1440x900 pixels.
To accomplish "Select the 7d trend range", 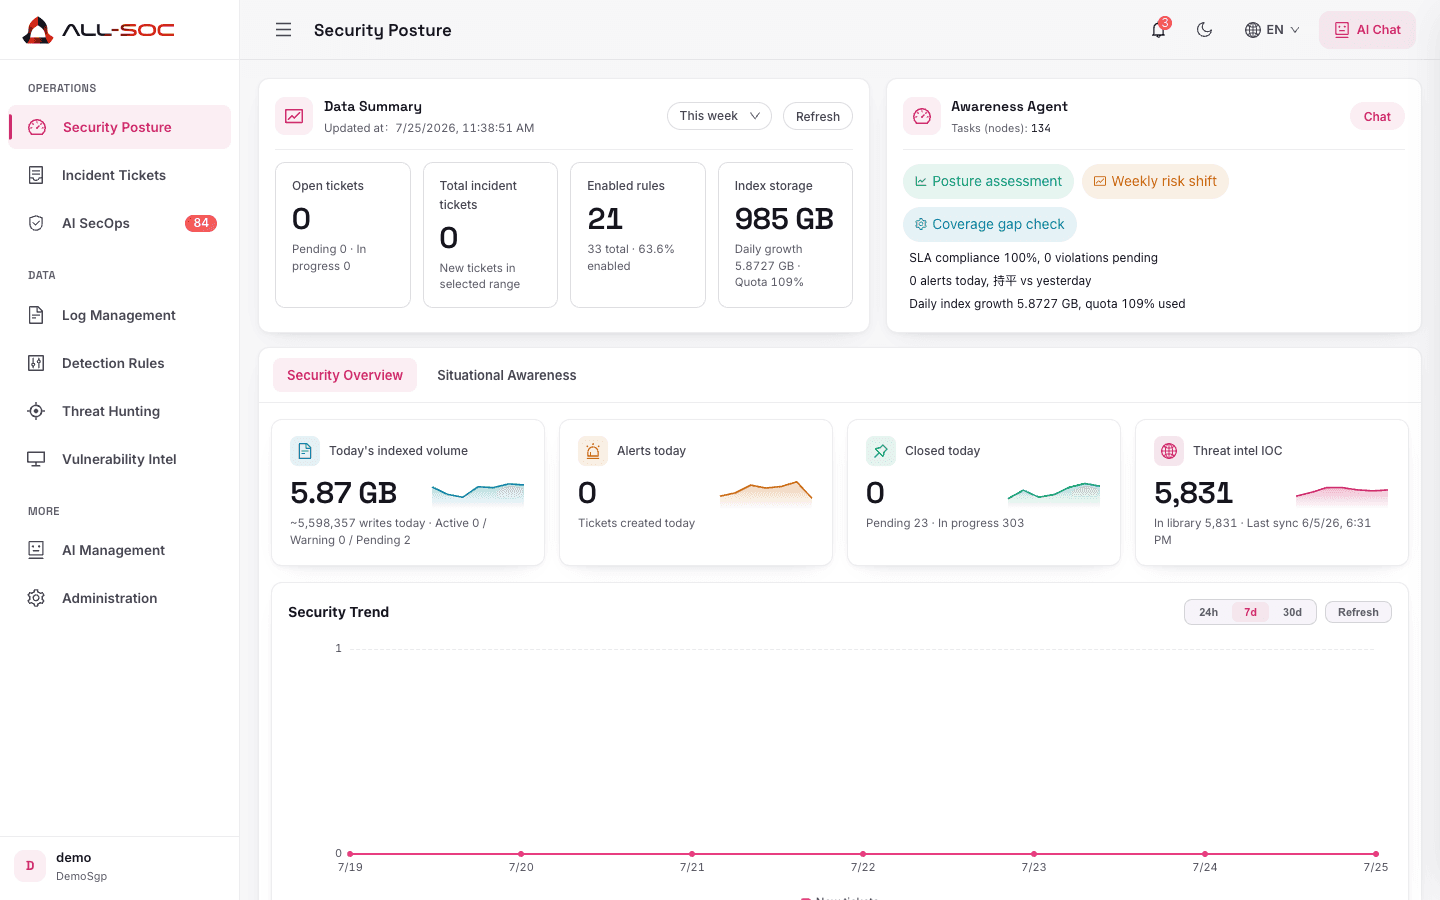I will click(1250, 612).
